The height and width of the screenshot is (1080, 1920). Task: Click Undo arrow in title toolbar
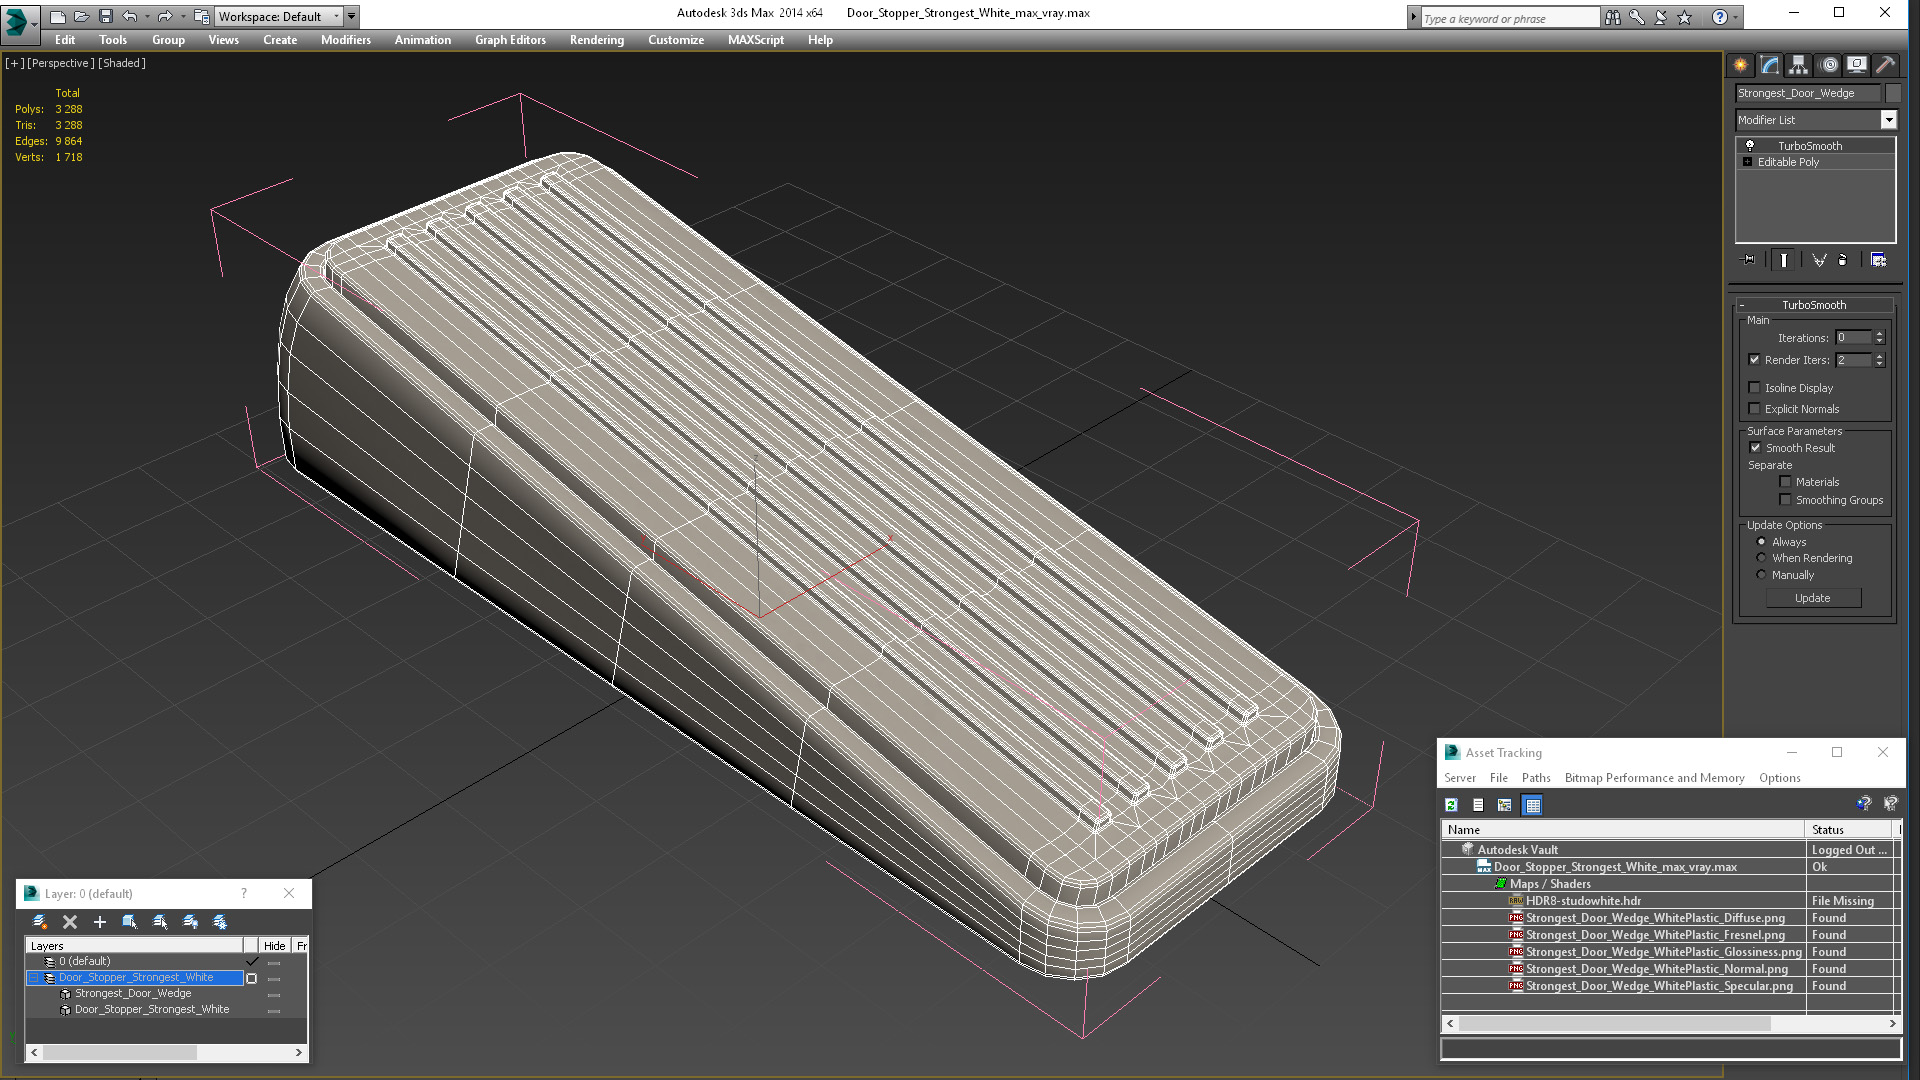(x=130, y=16)
